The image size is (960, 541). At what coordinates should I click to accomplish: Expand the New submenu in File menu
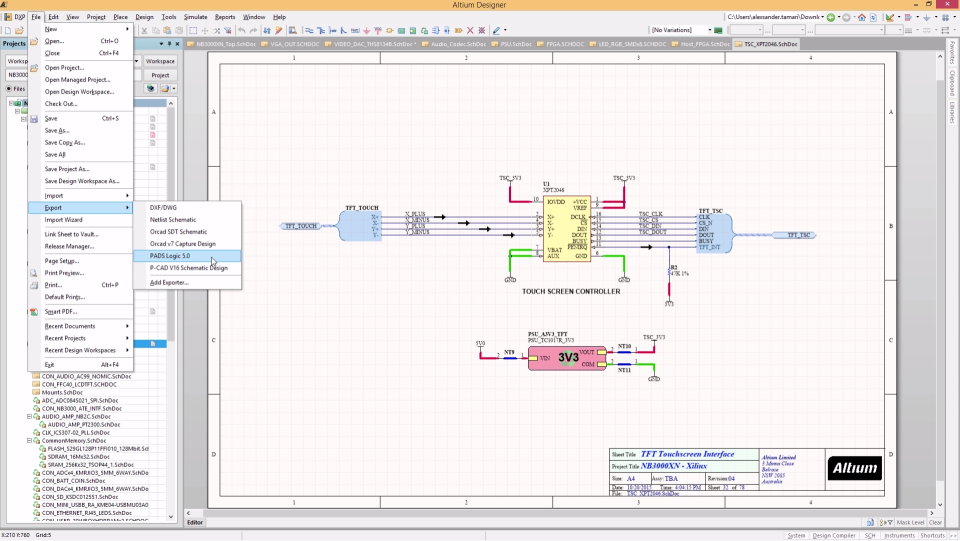[x=81, y=29]
